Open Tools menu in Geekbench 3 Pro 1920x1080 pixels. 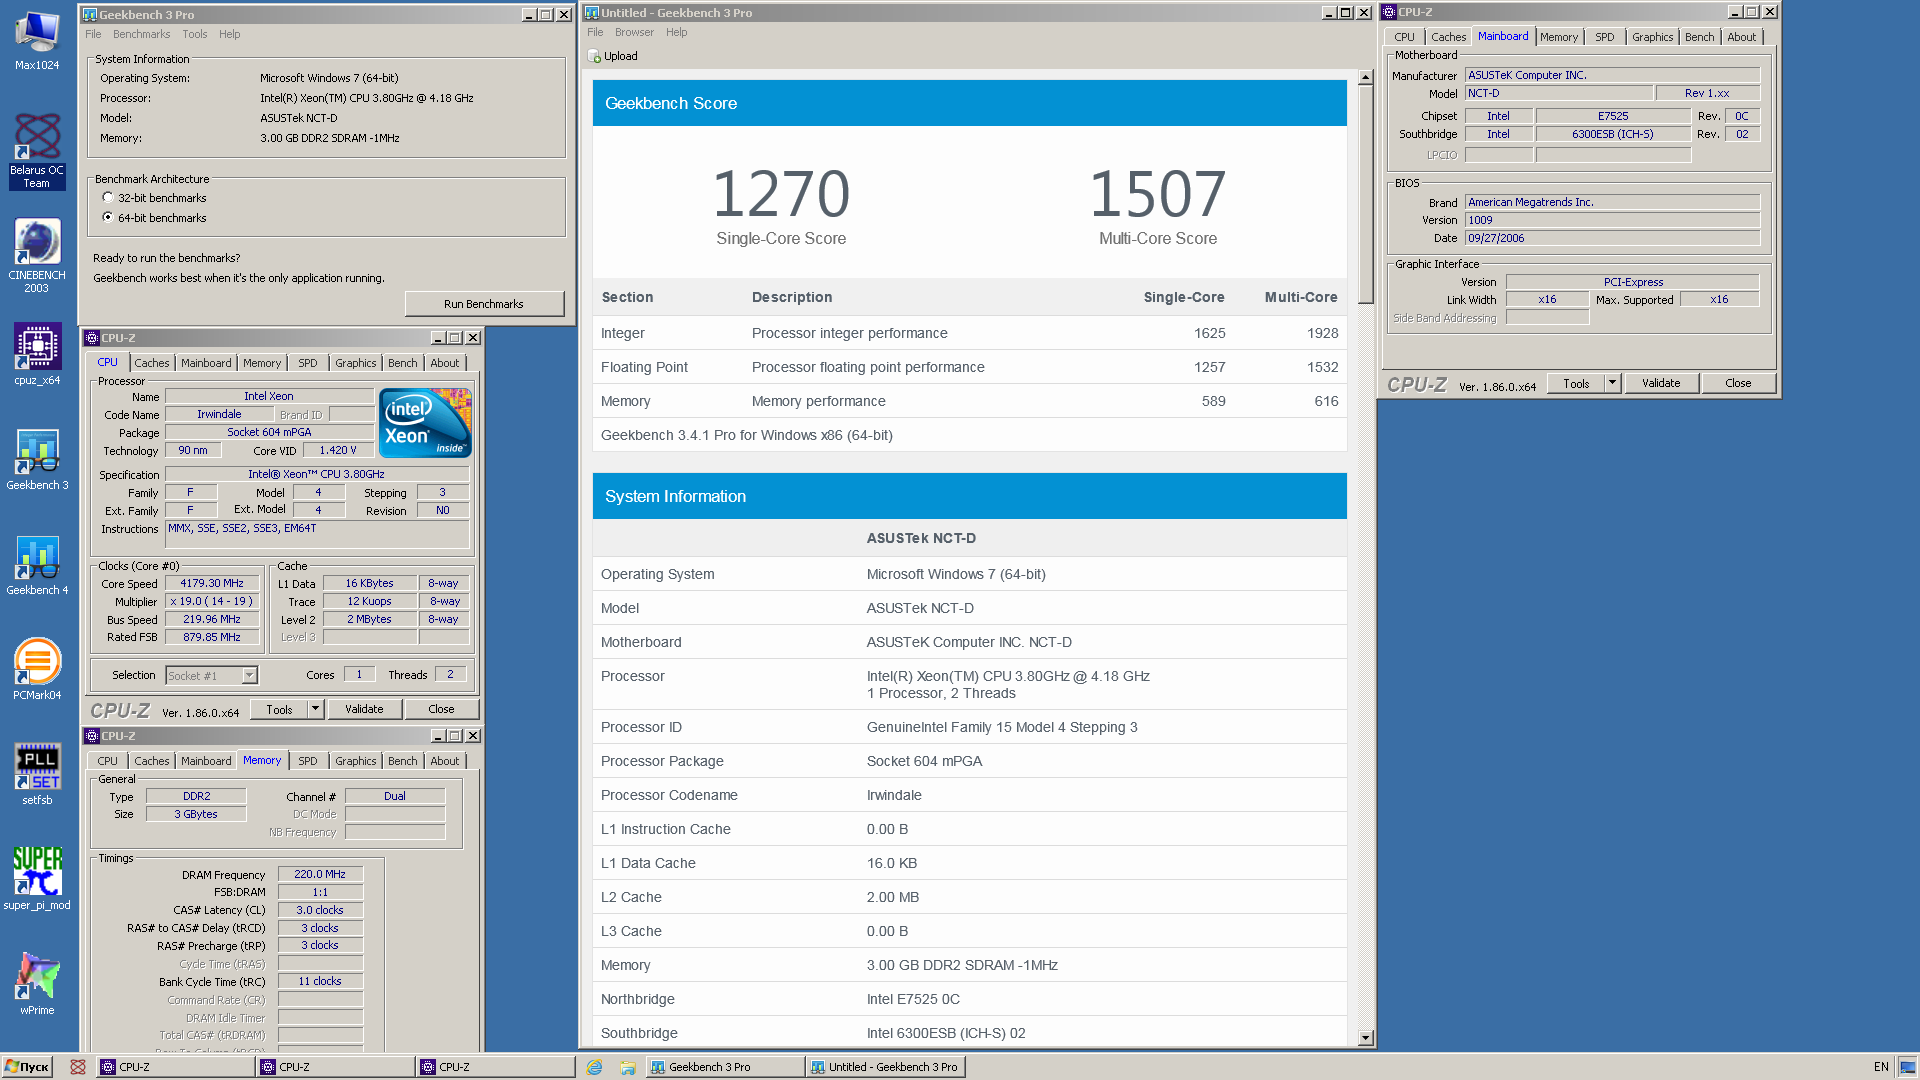[x=195, y=34]
